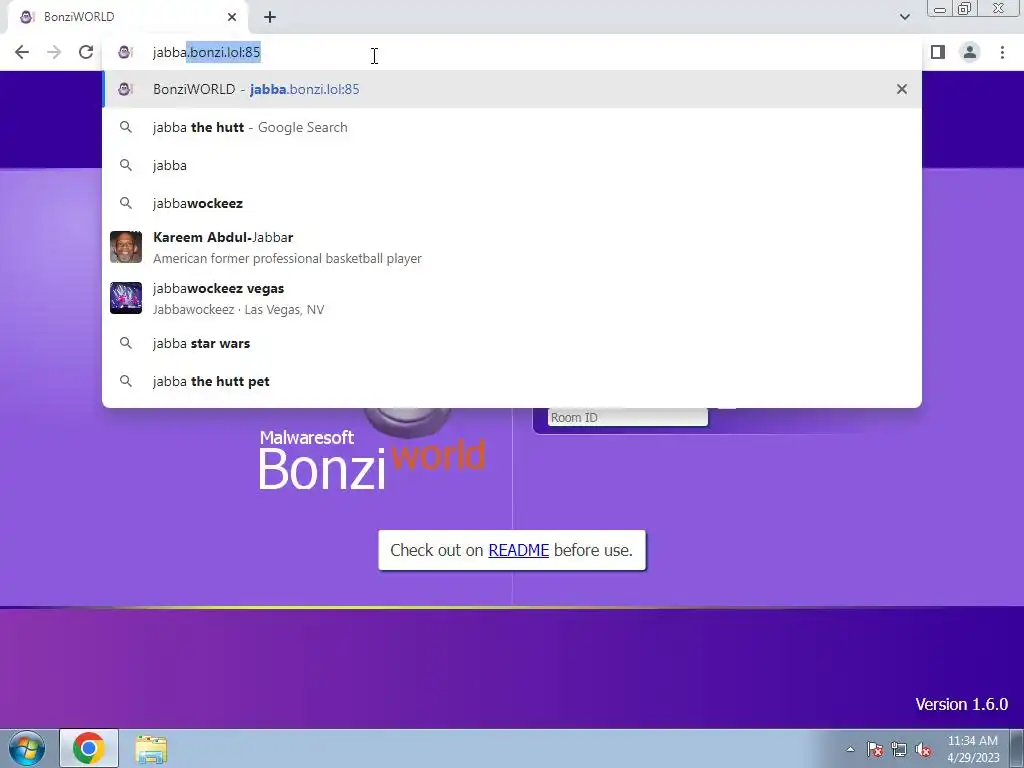Viewport: 1024px width, 768px height.
Task: Click the search icon beside 'jabba star wars'
Action: tap(125, 343)
